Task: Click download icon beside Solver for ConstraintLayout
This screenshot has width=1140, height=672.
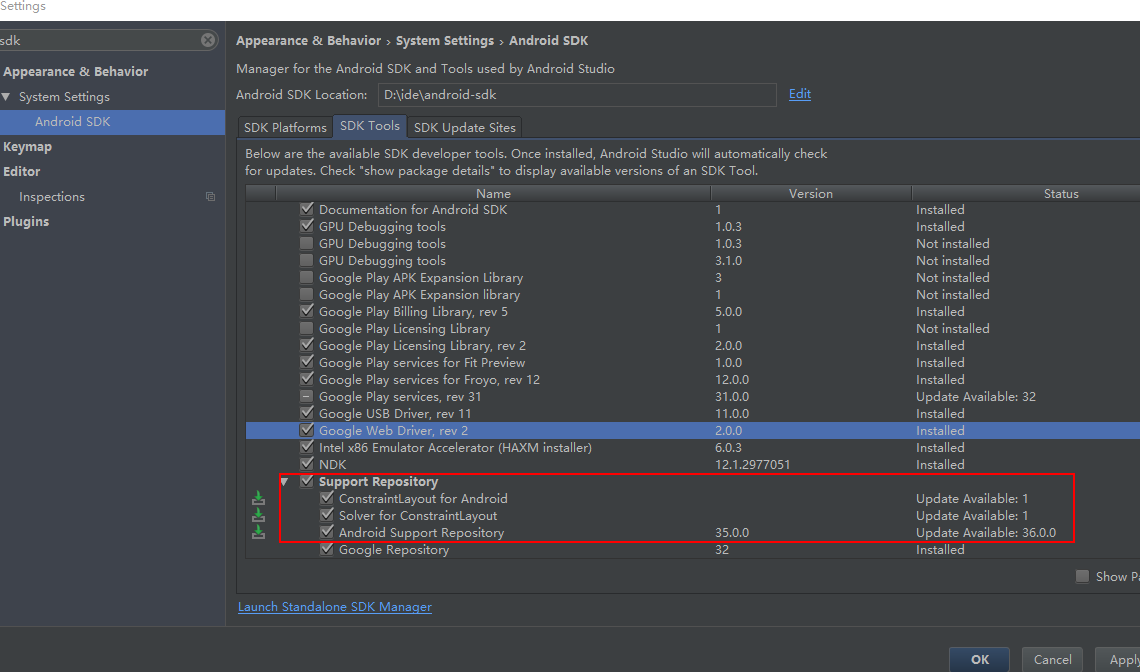Action: pyautogui.click(x=258, y=516)
